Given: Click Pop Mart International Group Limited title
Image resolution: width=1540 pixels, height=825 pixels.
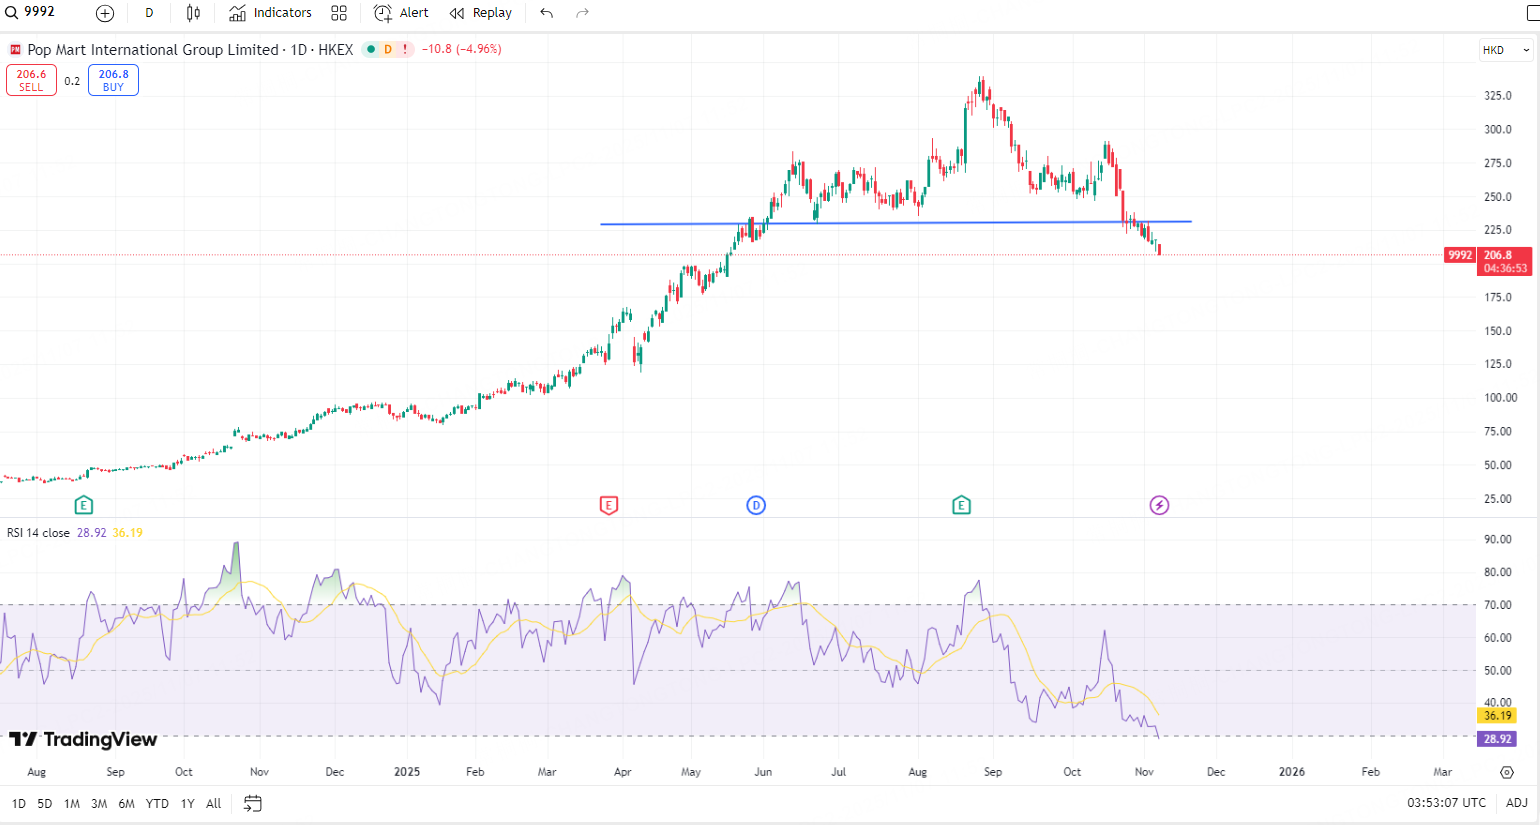Looking at the screenshot, I should (153, 49).
